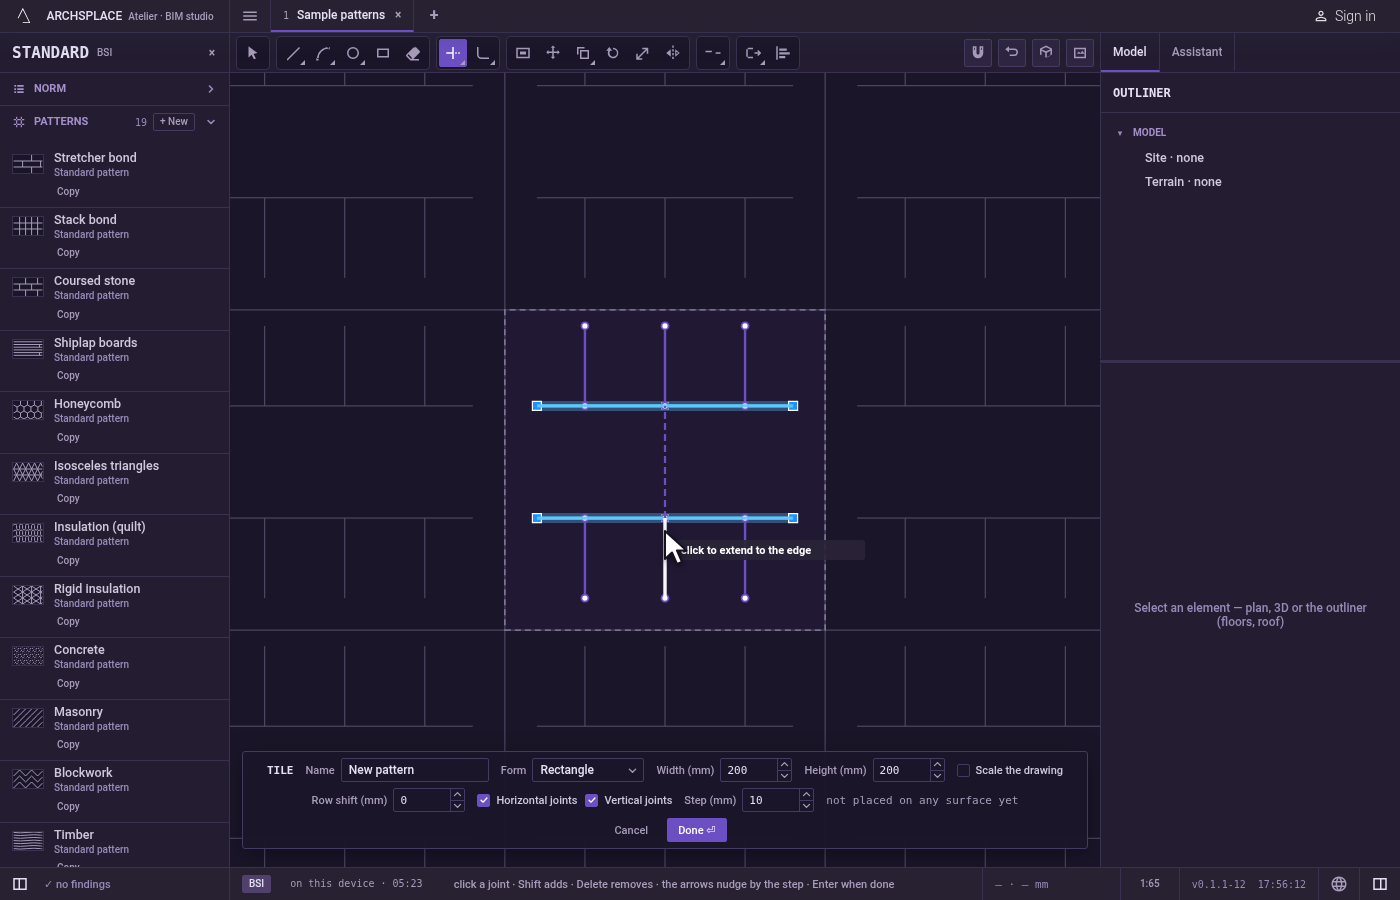Enable Scale the drawing checkbox
This screenshot has width=1400, height=900.
(964, 770)
